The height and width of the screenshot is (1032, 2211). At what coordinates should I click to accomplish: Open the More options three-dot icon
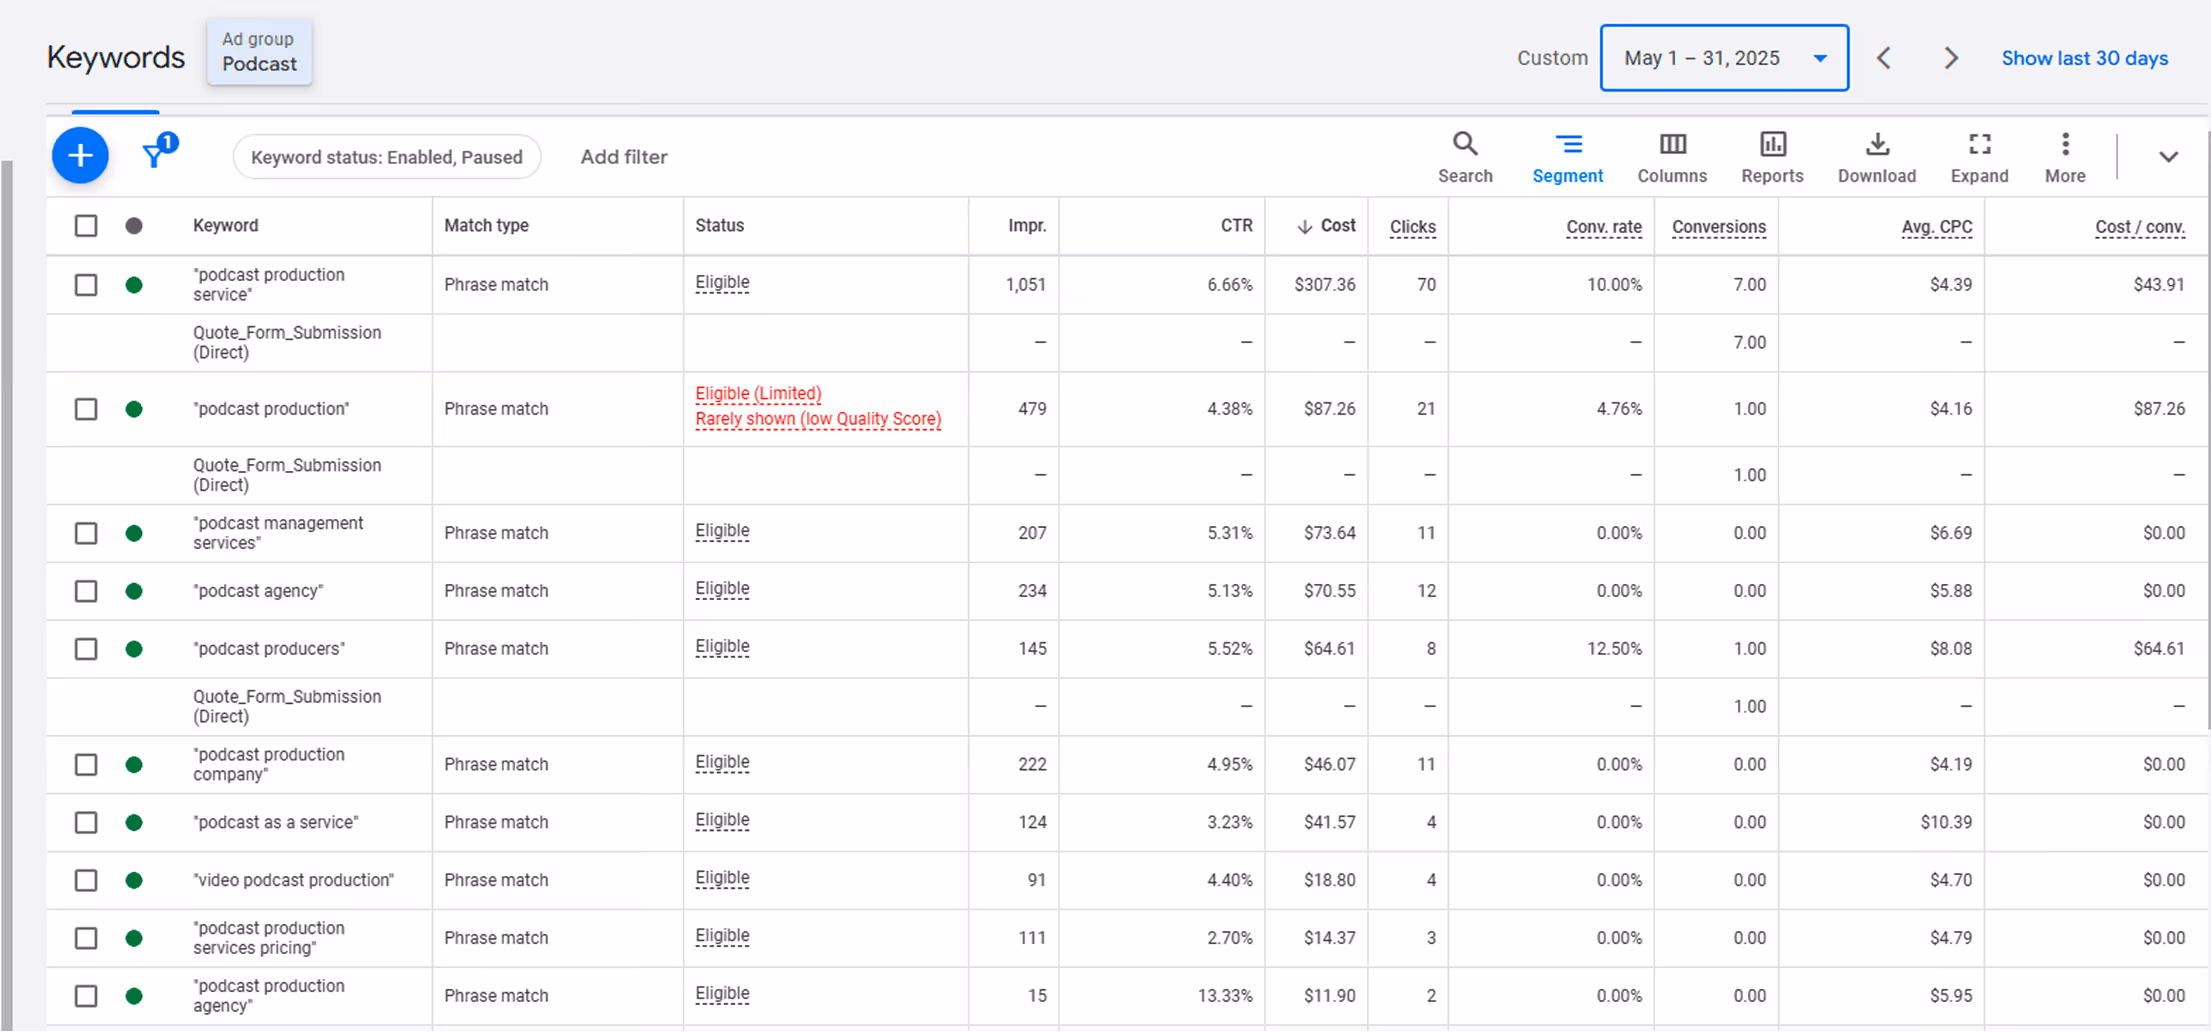pyautogui.click(x=2064, y=156)
